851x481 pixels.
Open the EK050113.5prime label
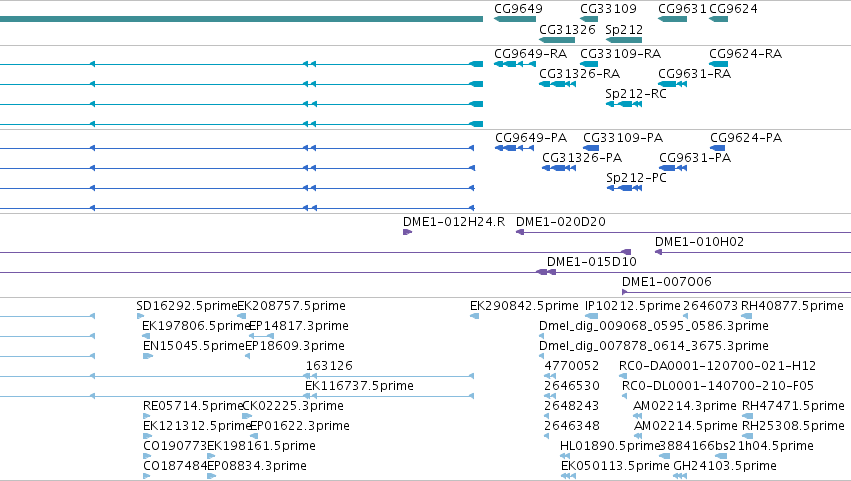[x=615, y=467]
